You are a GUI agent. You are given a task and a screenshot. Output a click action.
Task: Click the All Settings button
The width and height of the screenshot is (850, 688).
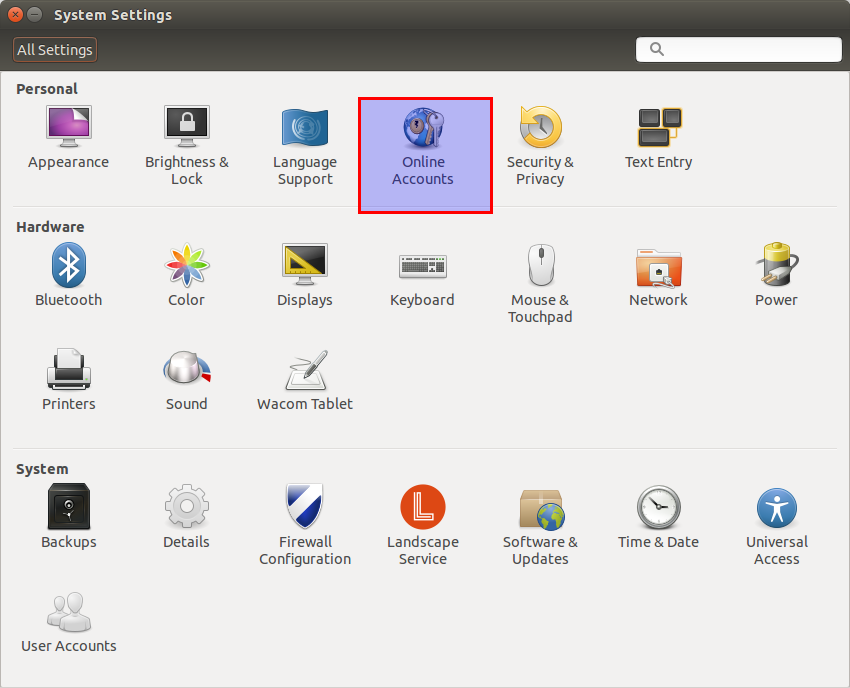[55, 50]
